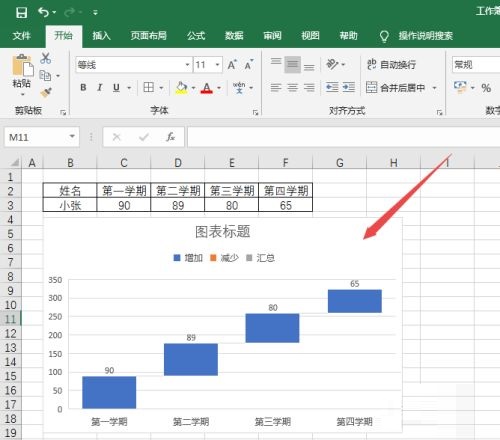
Task: Select the Format Painter brush icon
Action: [x=46, y=92]
